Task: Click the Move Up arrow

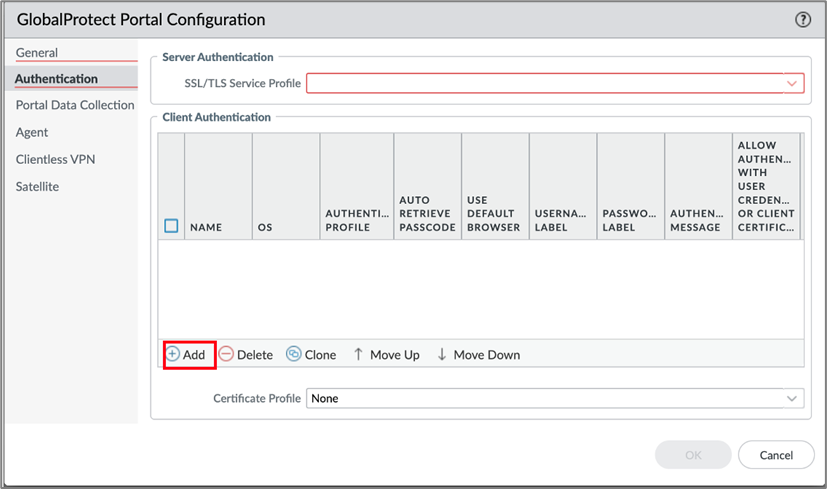Action: tap(358, 354)
